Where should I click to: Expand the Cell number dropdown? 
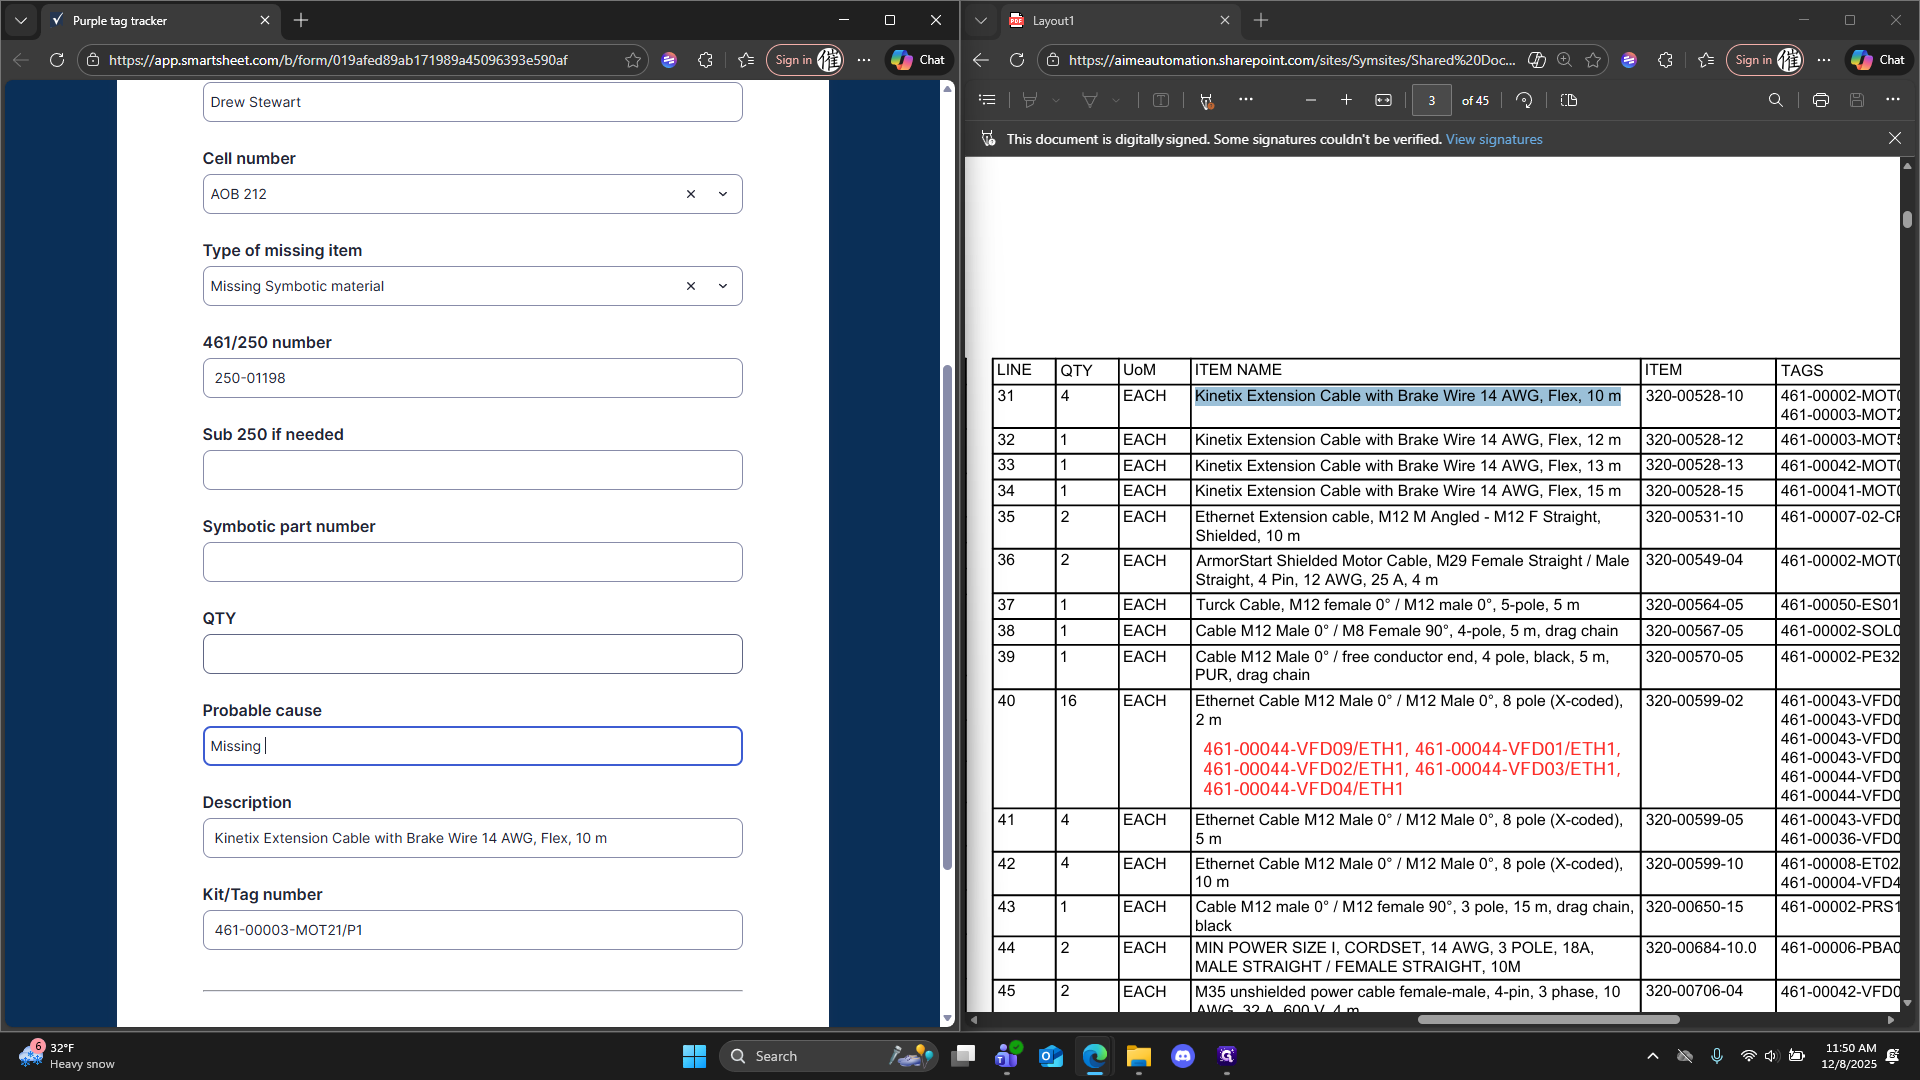point(723,194)
